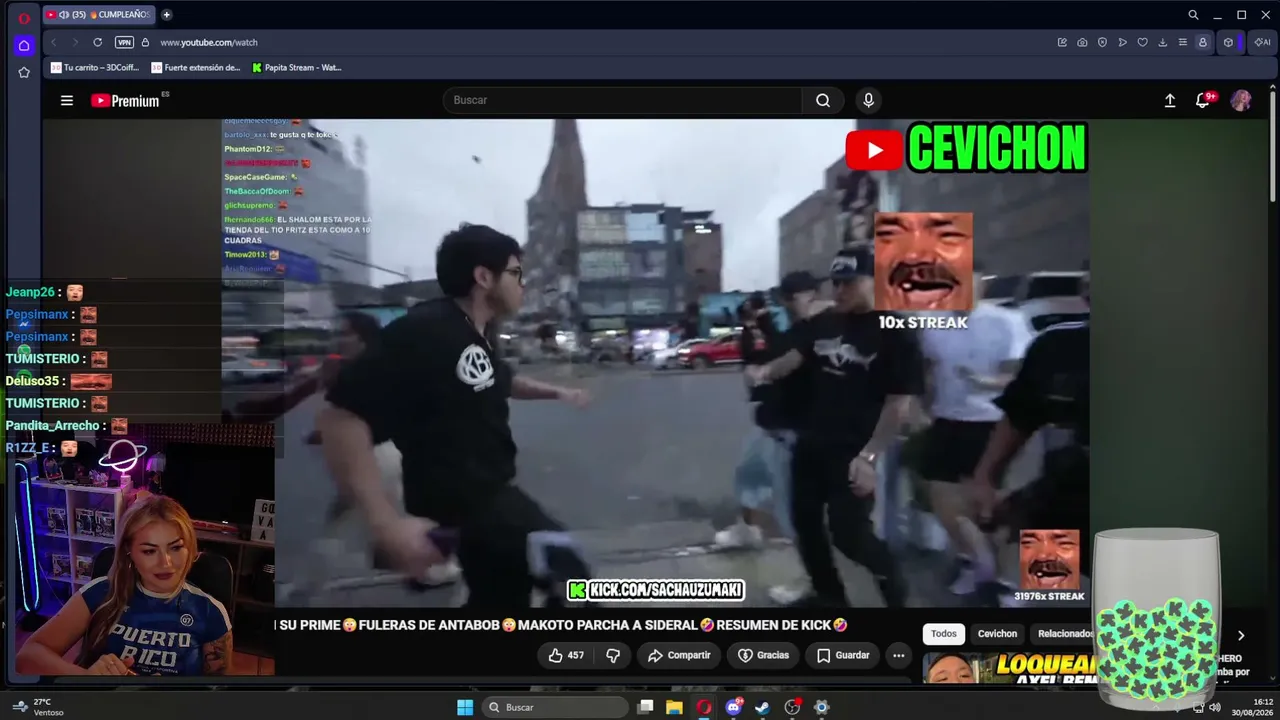Open the Opera menu logo
The width and height of the screenshot is (1280, 720).
(x=24, y=17)
